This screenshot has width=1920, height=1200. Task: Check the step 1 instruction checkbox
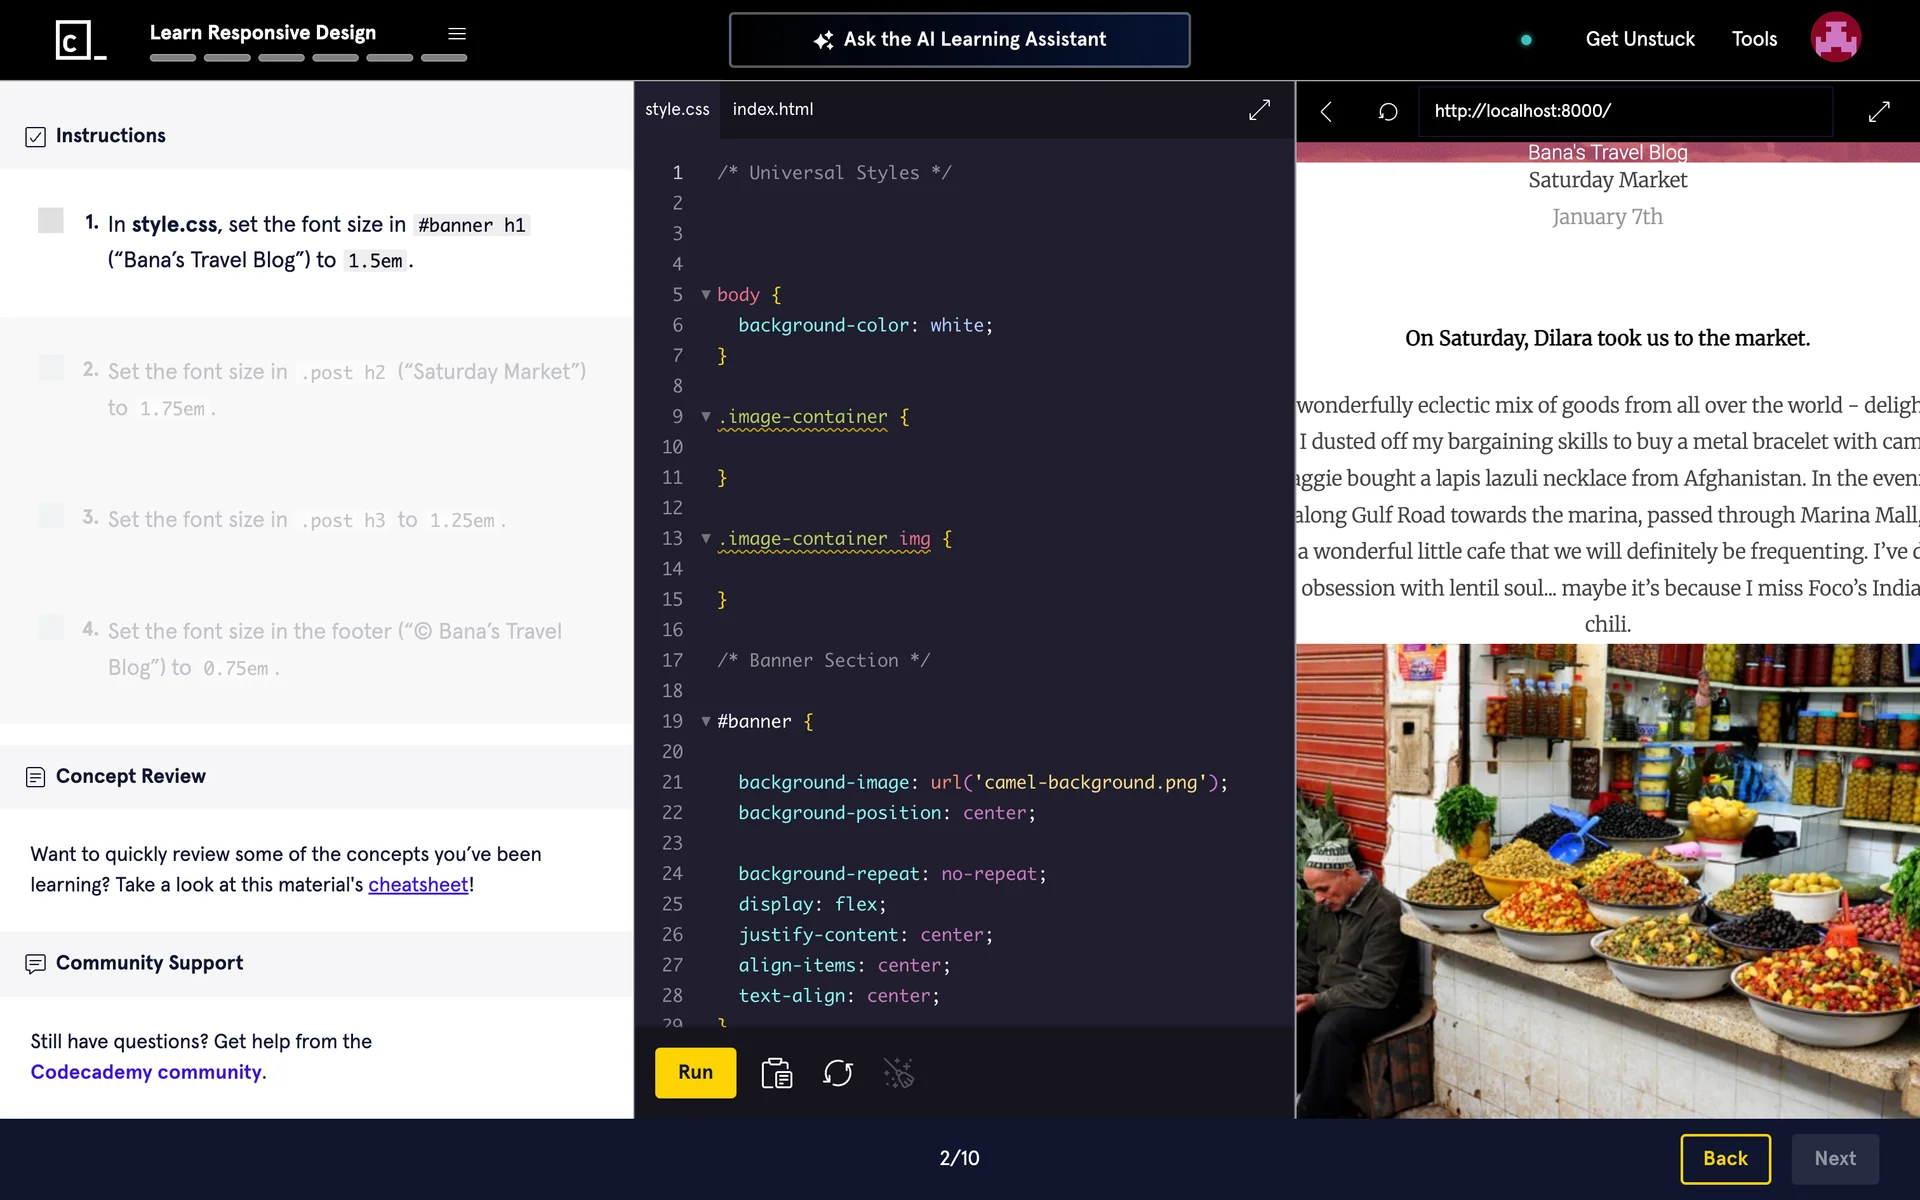51,220
